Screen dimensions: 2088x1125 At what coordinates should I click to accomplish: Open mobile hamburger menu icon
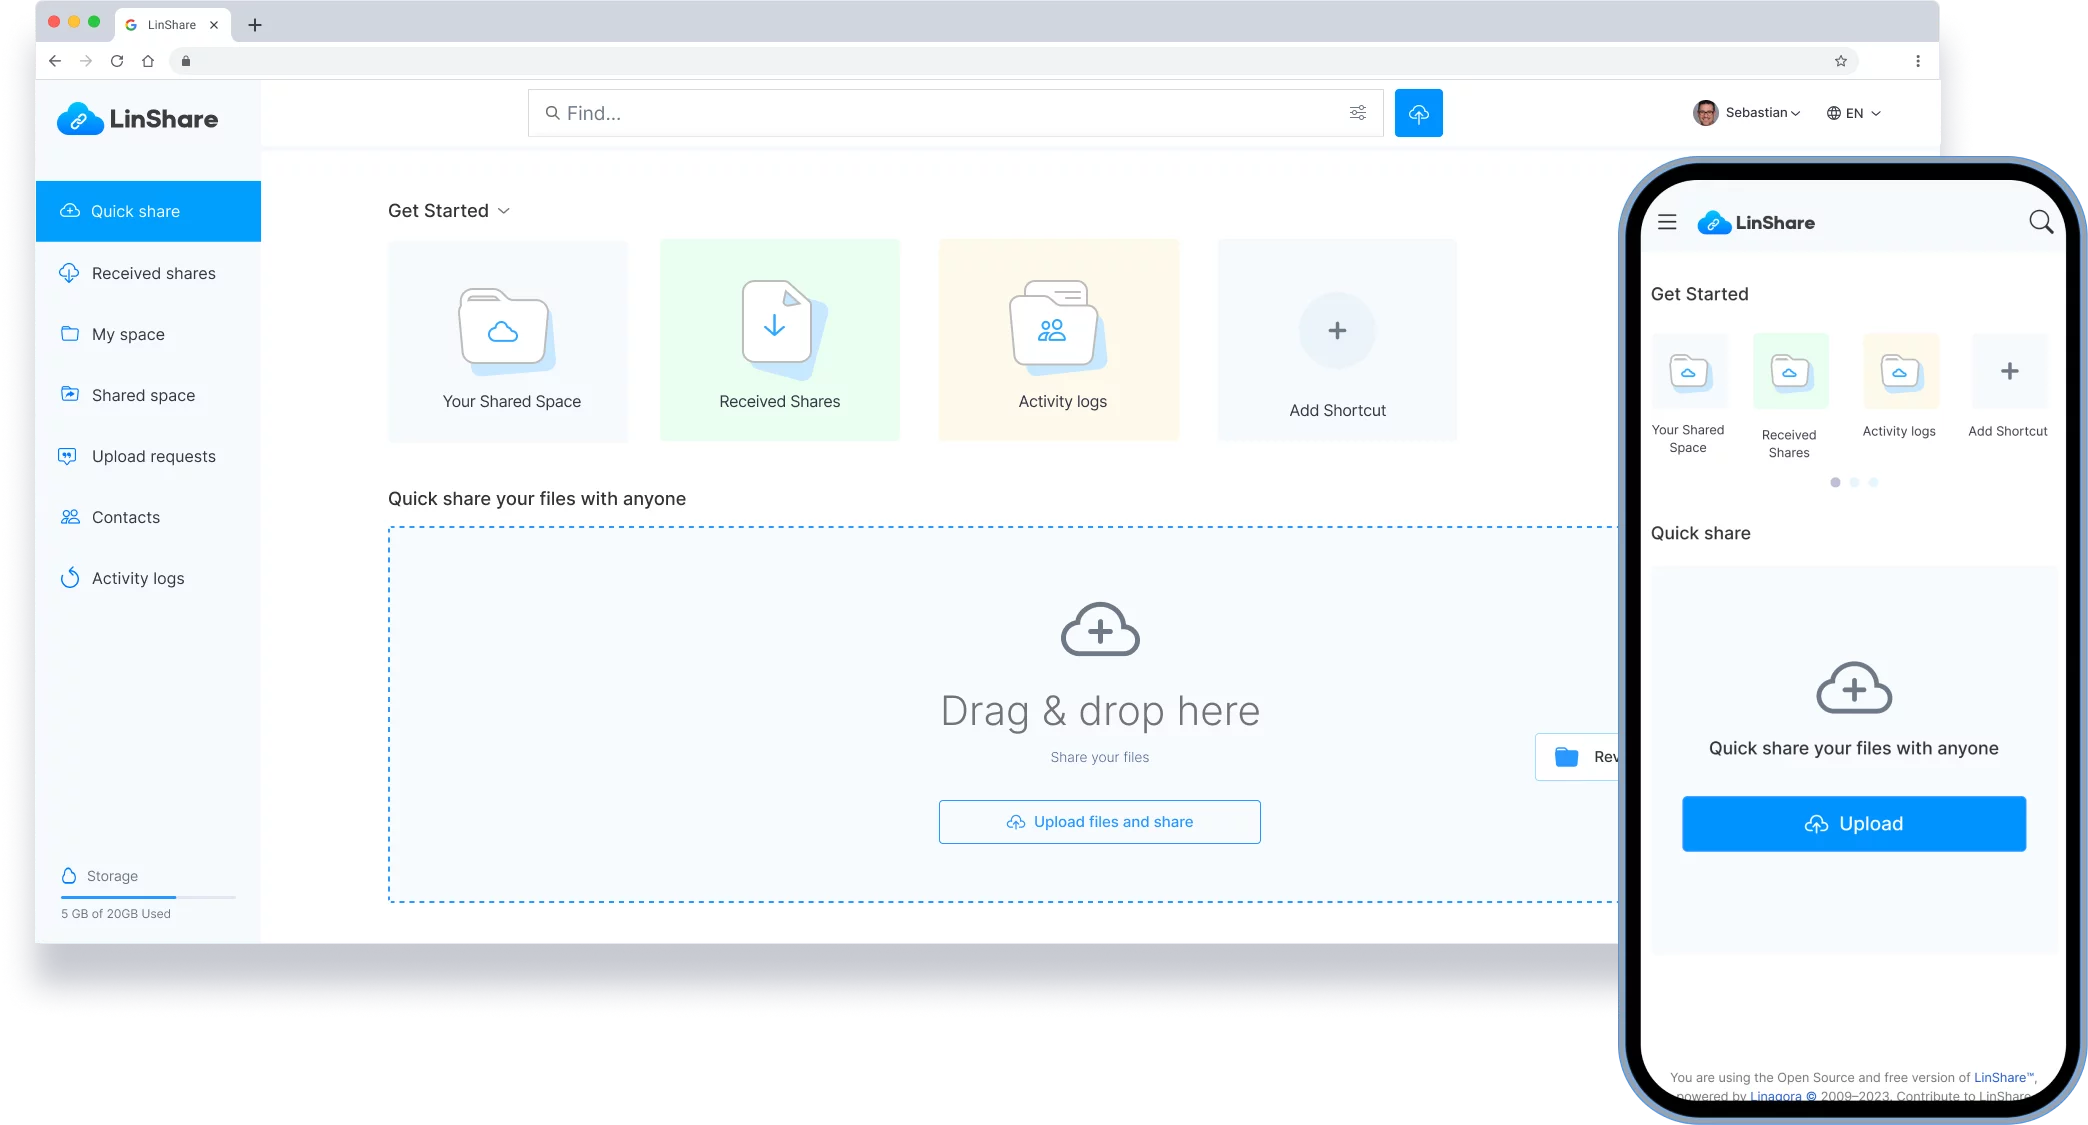pyautogui.click(x=1667, y=222)
